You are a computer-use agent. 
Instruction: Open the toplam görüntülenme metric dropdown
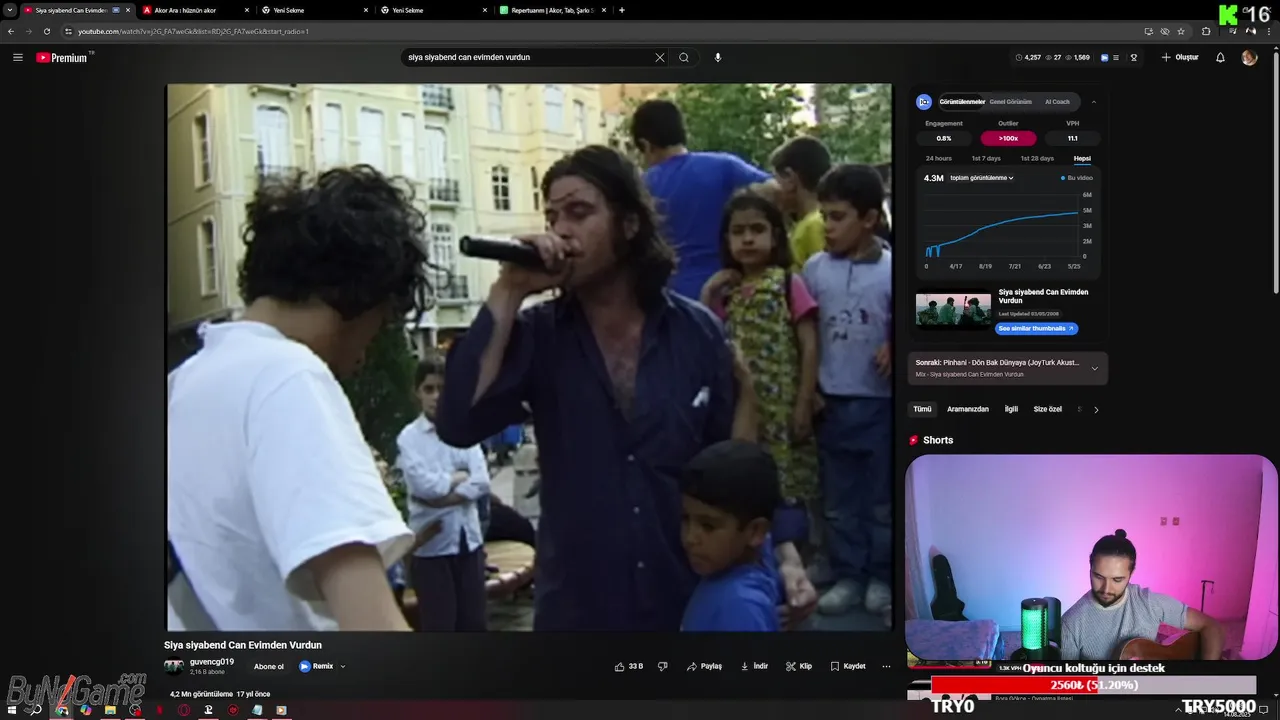coord(982,178)
